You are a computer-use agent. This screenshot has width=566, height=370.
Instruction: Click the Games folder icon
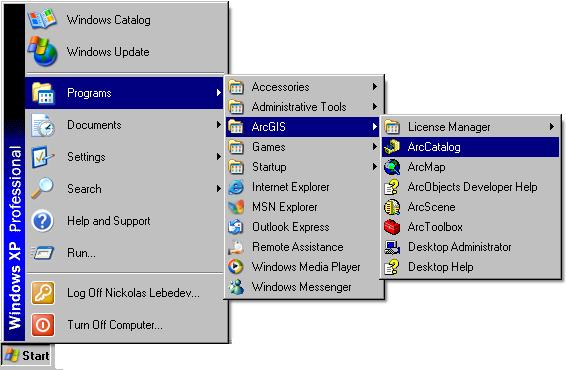[236, 147]
